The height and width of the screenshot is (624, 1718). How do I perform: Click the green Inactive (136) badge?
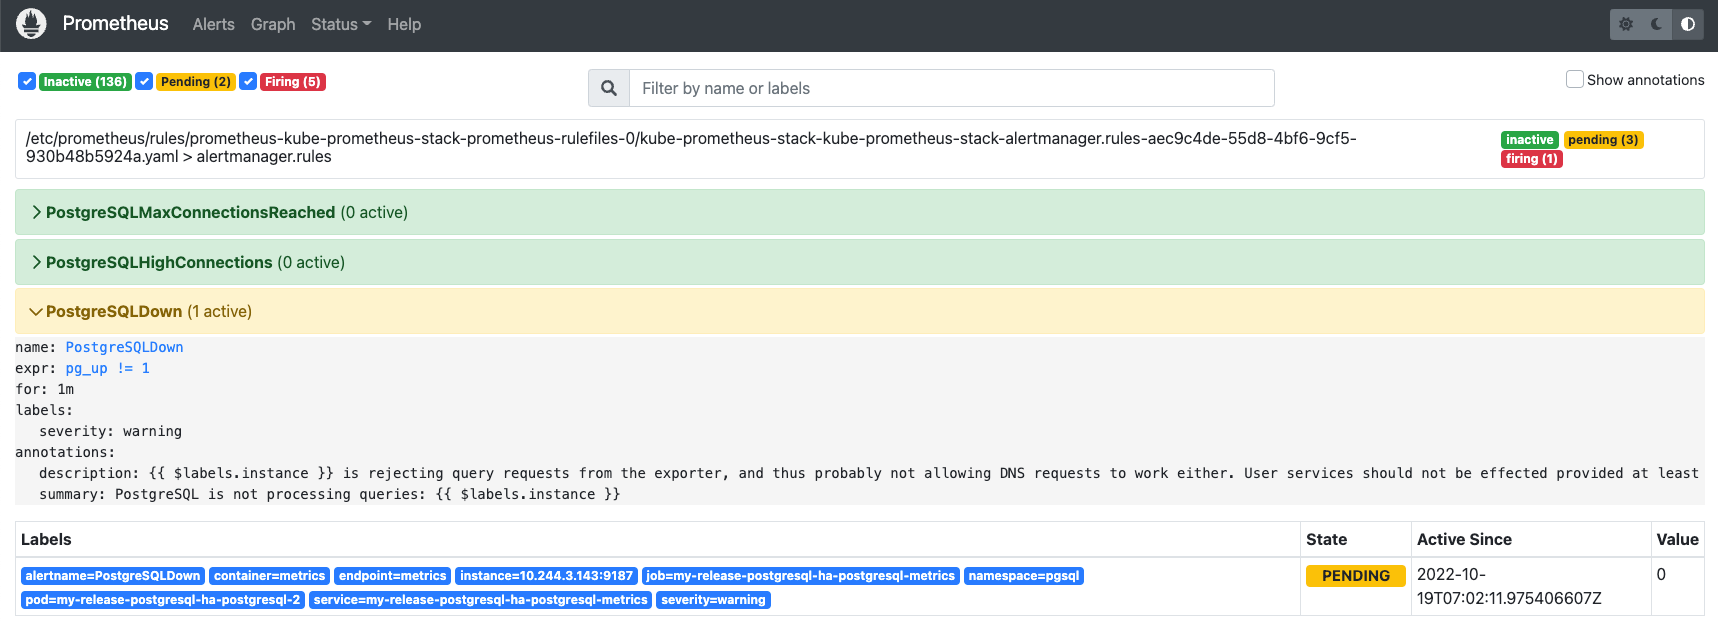(x=85, y=82)
